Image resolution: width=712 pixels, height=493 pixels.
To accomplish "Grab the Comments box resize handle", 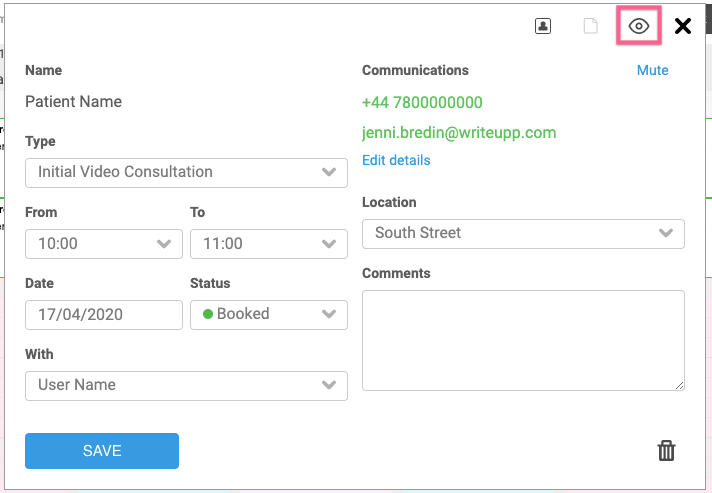I will (x=679, y=385).
